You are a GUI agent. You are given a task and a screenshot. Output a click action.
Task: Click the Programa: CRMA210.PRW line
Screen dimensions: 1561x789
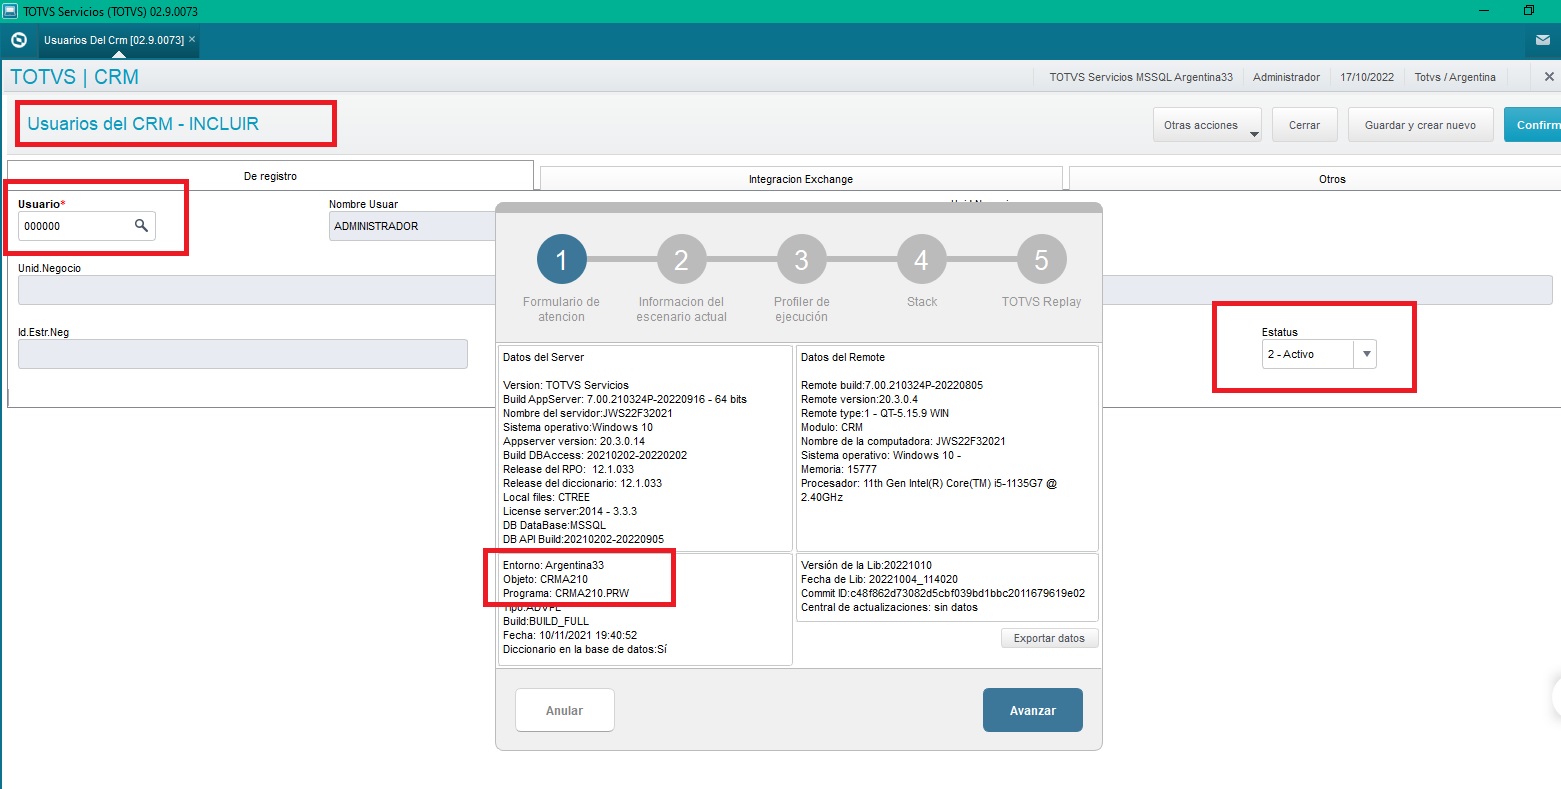(566, 593)
